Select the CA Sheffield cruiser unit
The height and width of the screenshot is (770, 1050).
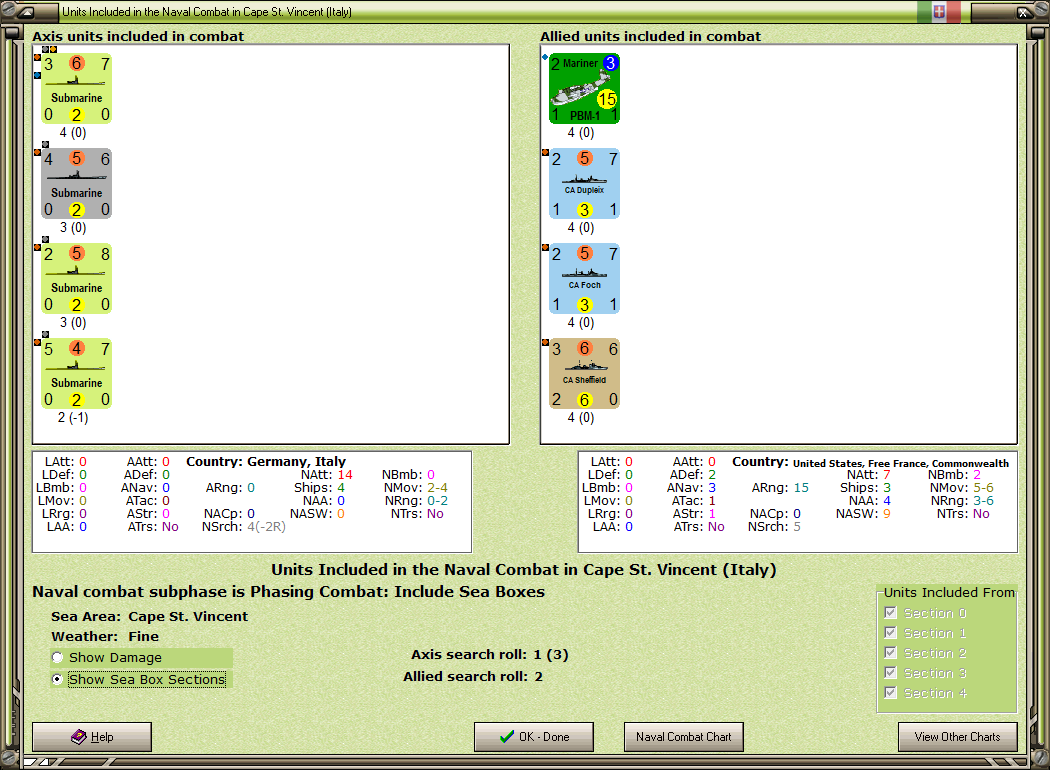click(x=585, y=374)
